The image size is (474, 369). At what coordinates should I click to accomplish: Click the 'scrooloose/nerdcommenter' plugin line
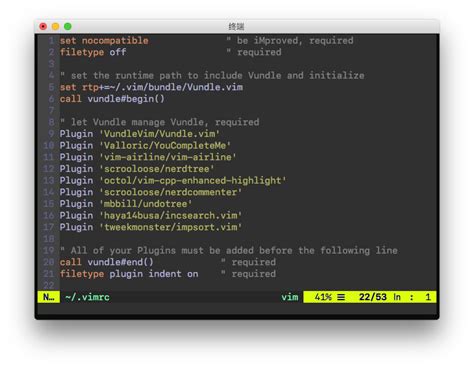151,192
